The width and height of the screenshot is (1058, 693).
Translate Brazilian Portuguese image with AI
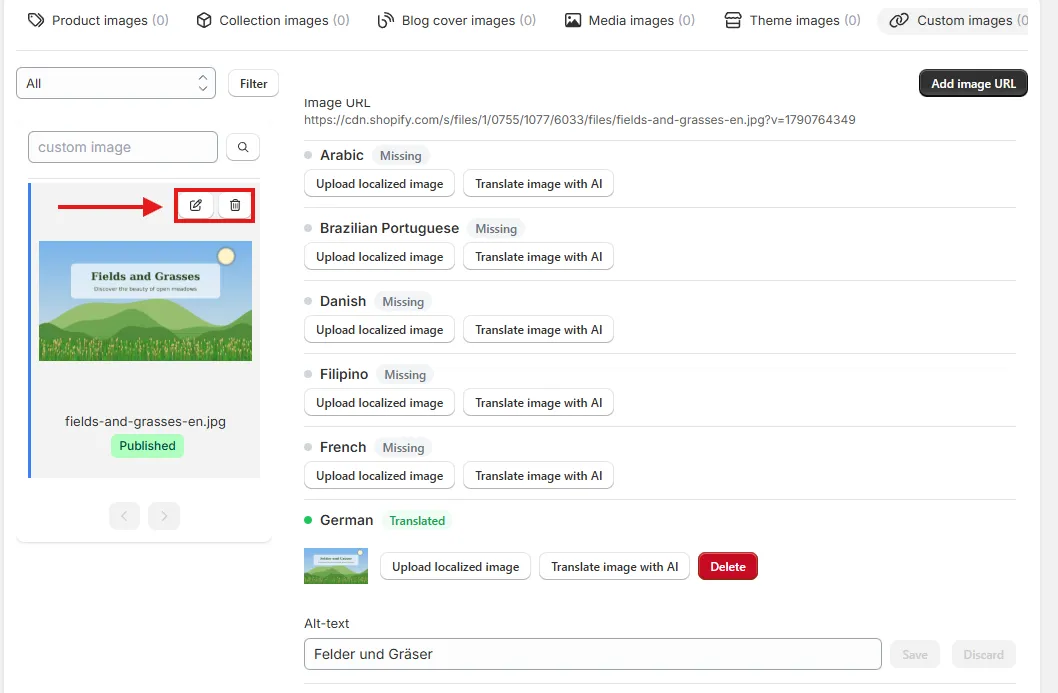click(538, 256)
